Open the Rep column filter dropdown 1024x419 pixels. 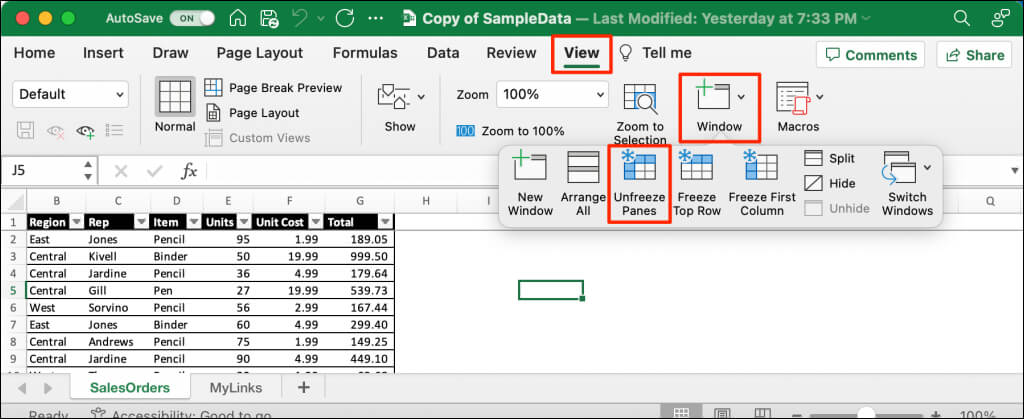[141, 222]
